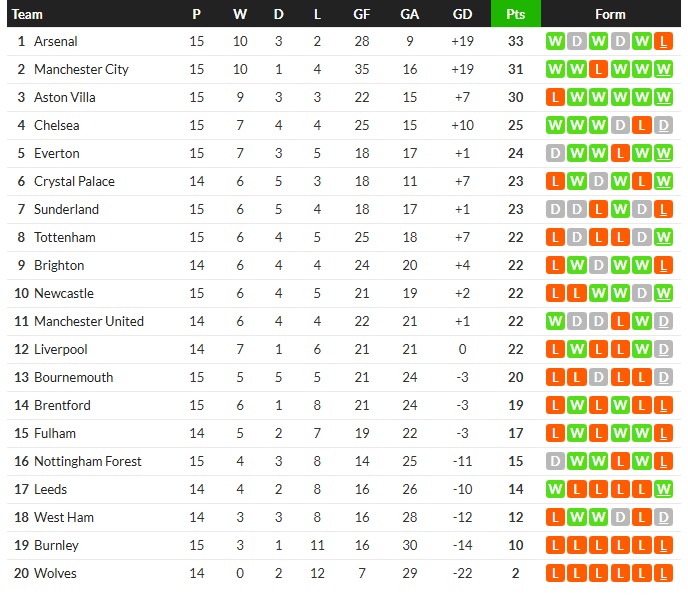Sort by the GD column header
Viewport: 688px width, 596px height.
[462, 14]
